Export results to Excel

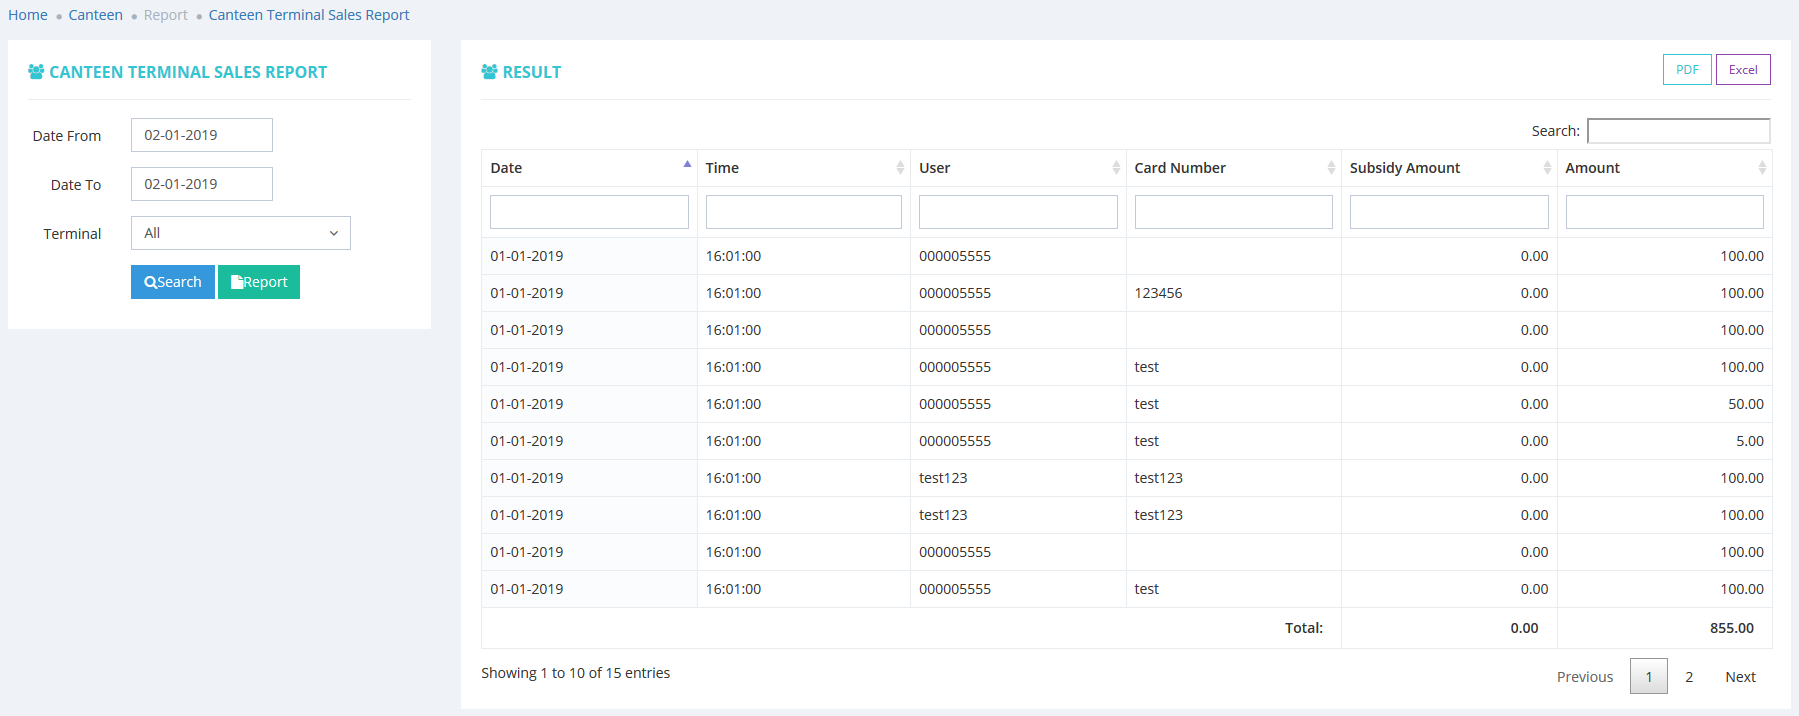tap(1743, 70)
